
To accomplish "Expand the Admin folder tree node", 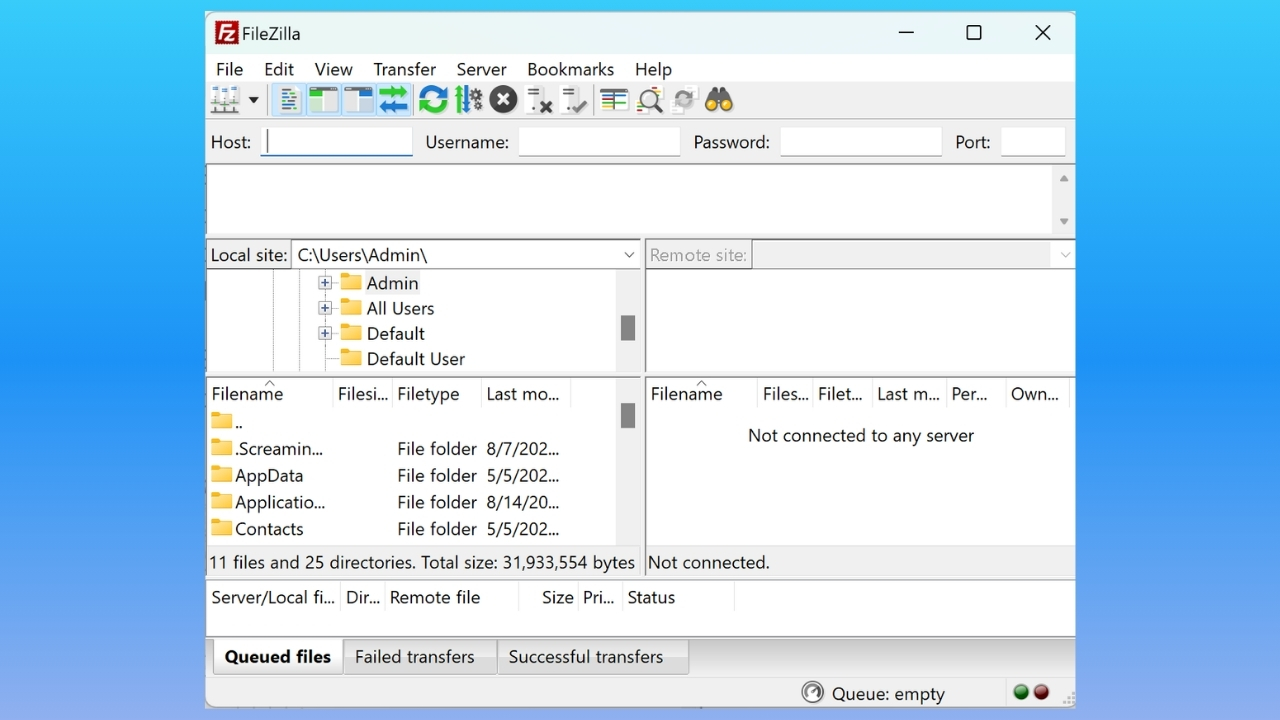I will pyautogui.click(x=325, y=283).
